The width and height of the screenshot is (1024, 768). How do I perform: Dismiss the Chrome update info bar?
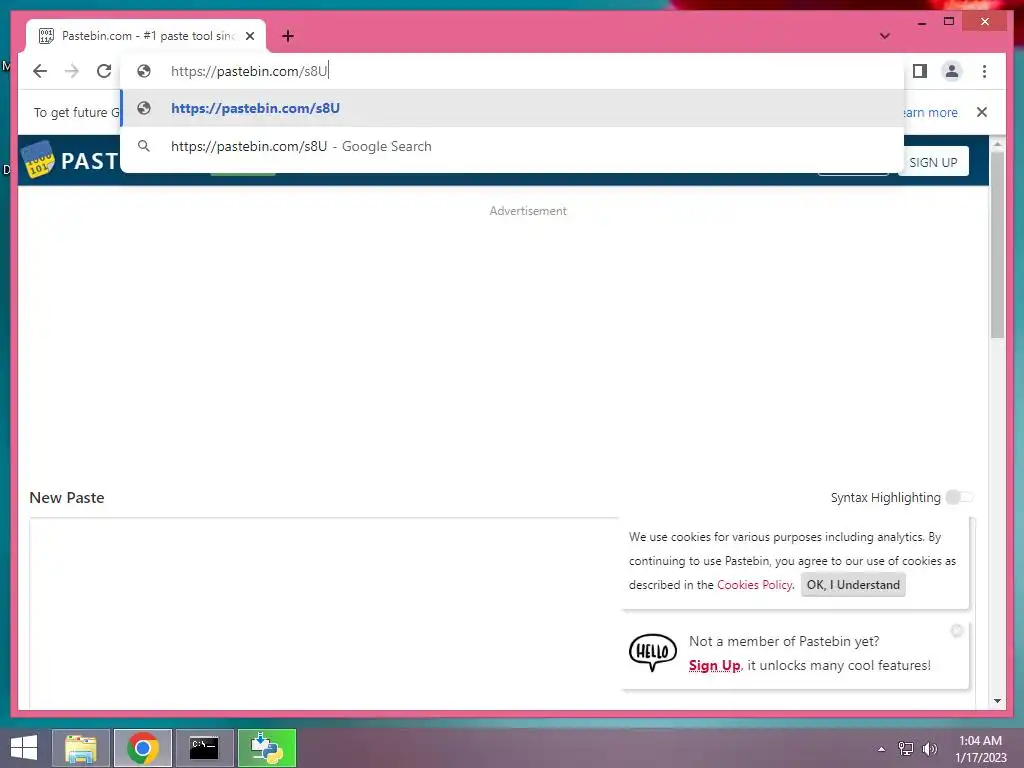982,112
